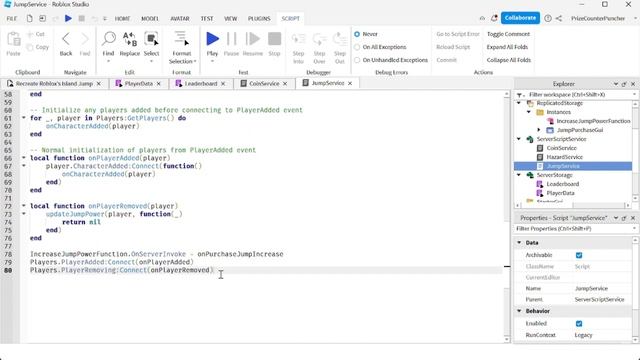
Task: Collapse the ReplicatedStorage tree node
Action: click(519, 103)
